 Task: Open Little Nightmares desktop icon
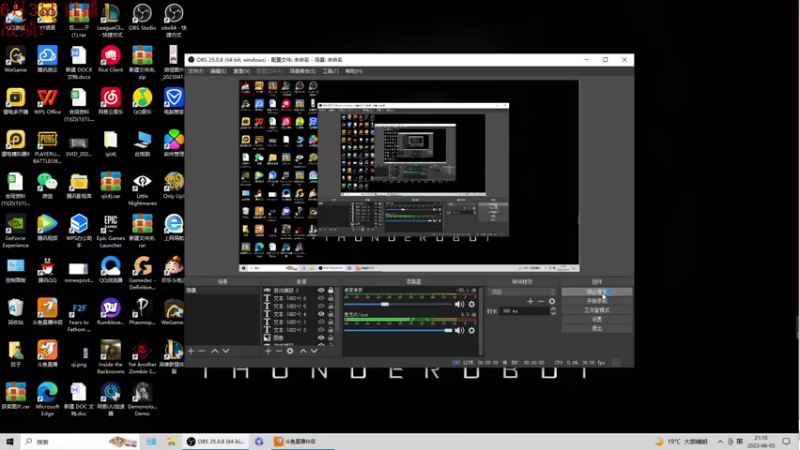point(142,189)
